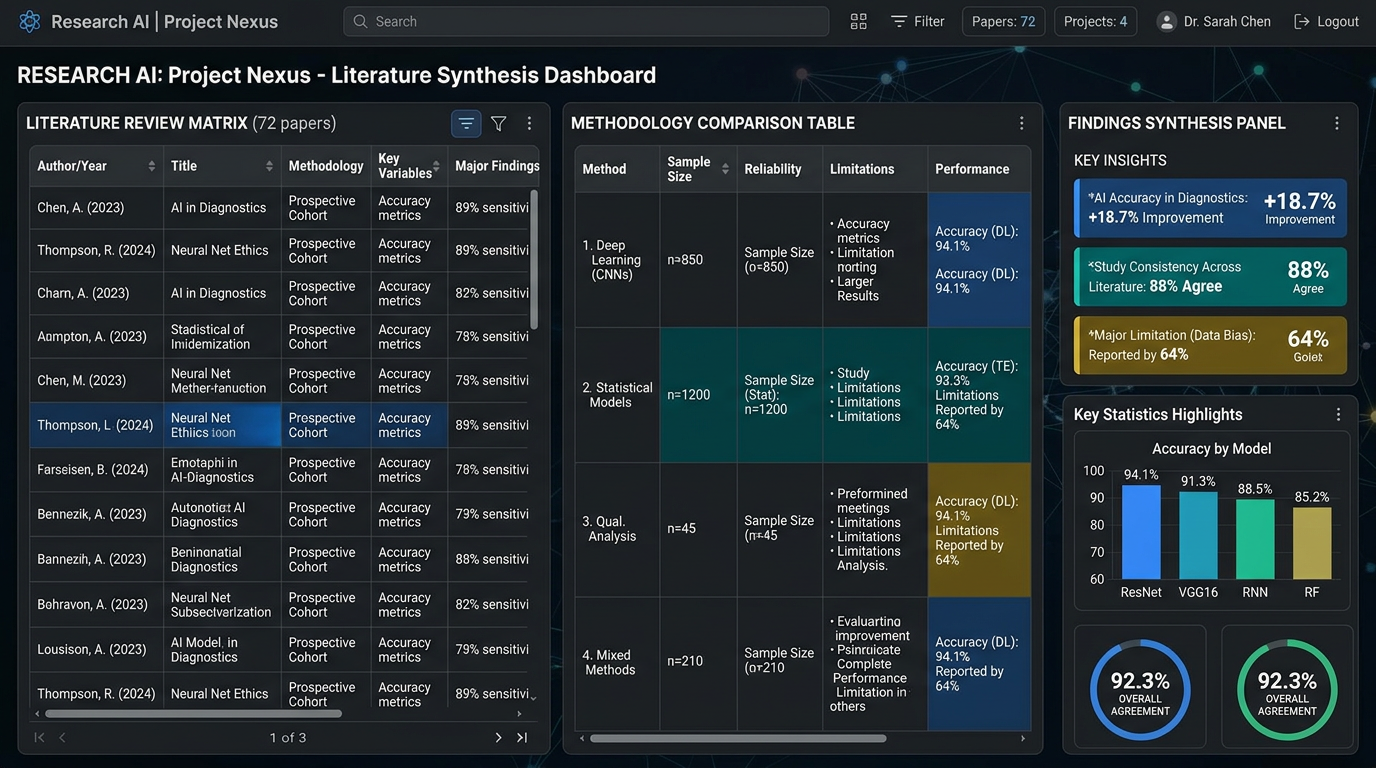Open Methodology Comparison Table options menu
Viewport: 1376px width, 768px height.
tap(1022, 123)
